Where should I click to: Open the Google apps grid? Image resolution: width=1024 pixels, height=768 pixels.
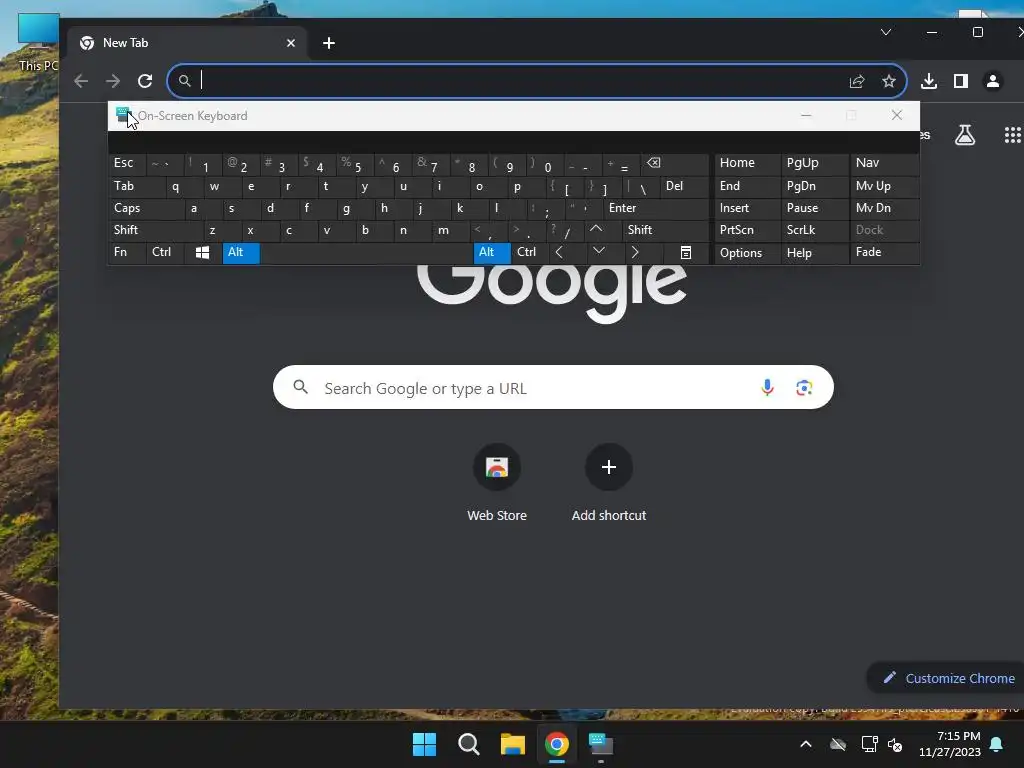point(1012,135)
